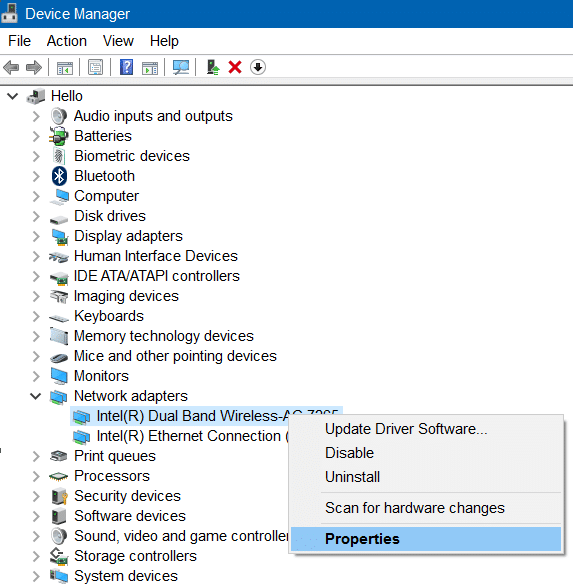Image resolution: width=573 pixels, height=584 pixels.
Task: Click the Monitors screen icon
Action: coord(59,376)
